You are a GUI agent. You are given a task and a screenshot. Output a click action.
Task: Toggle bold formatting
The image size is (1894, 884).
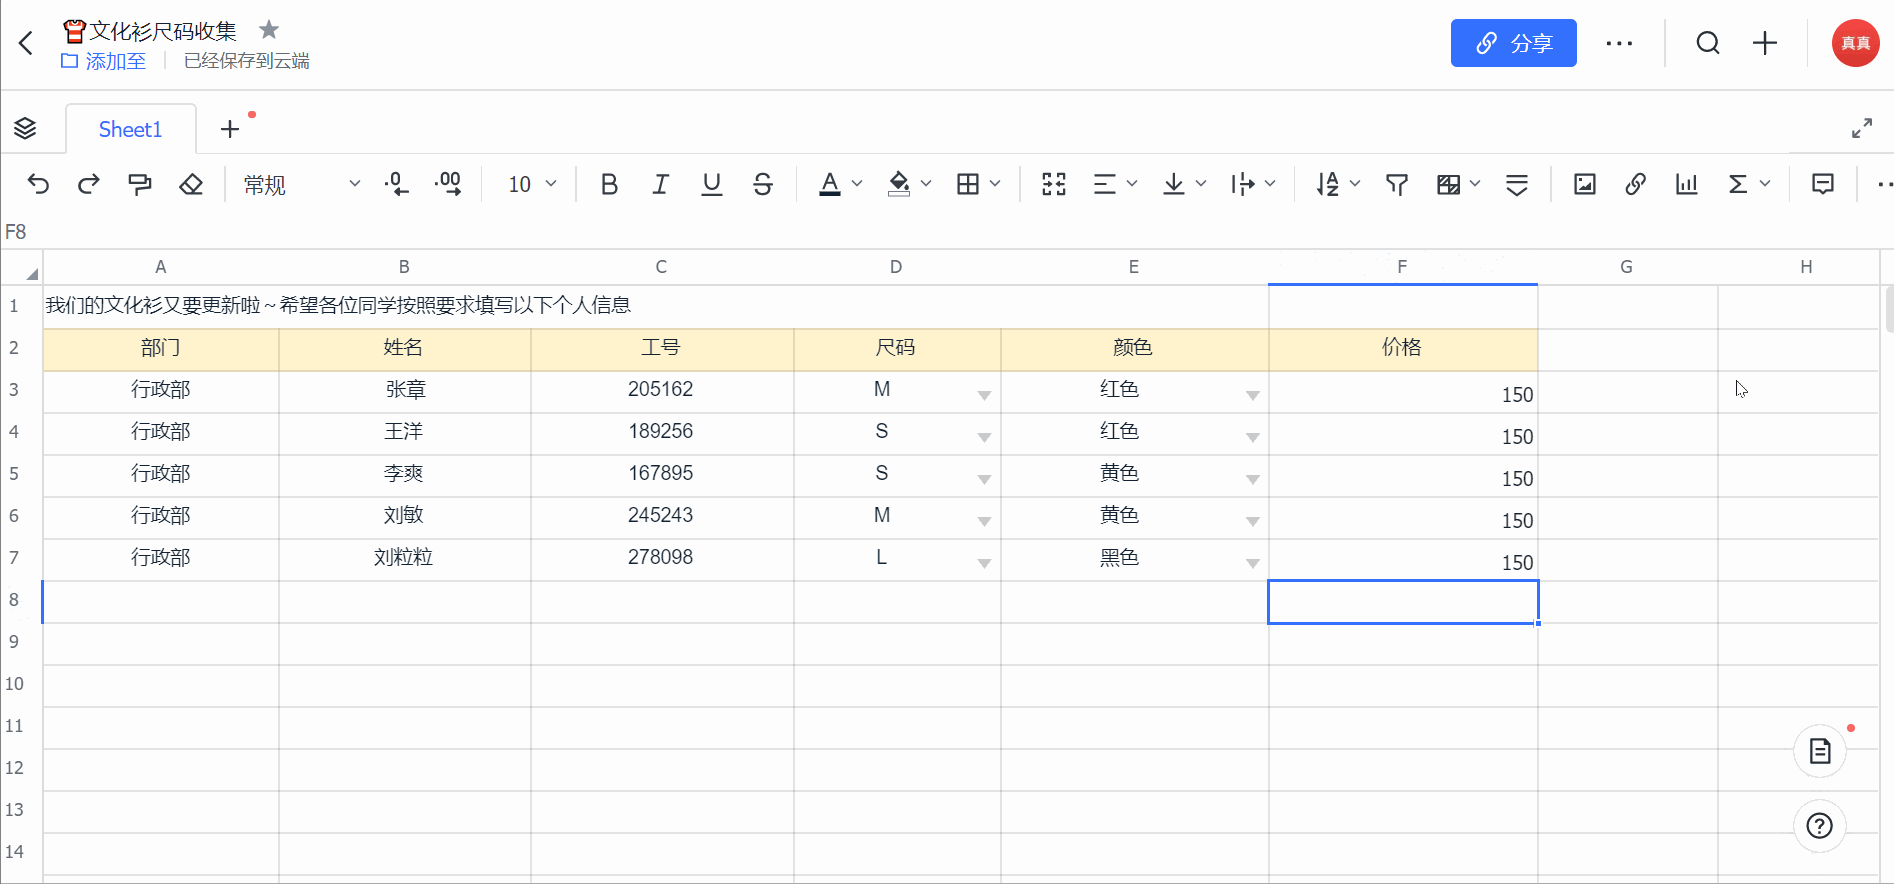609,184
